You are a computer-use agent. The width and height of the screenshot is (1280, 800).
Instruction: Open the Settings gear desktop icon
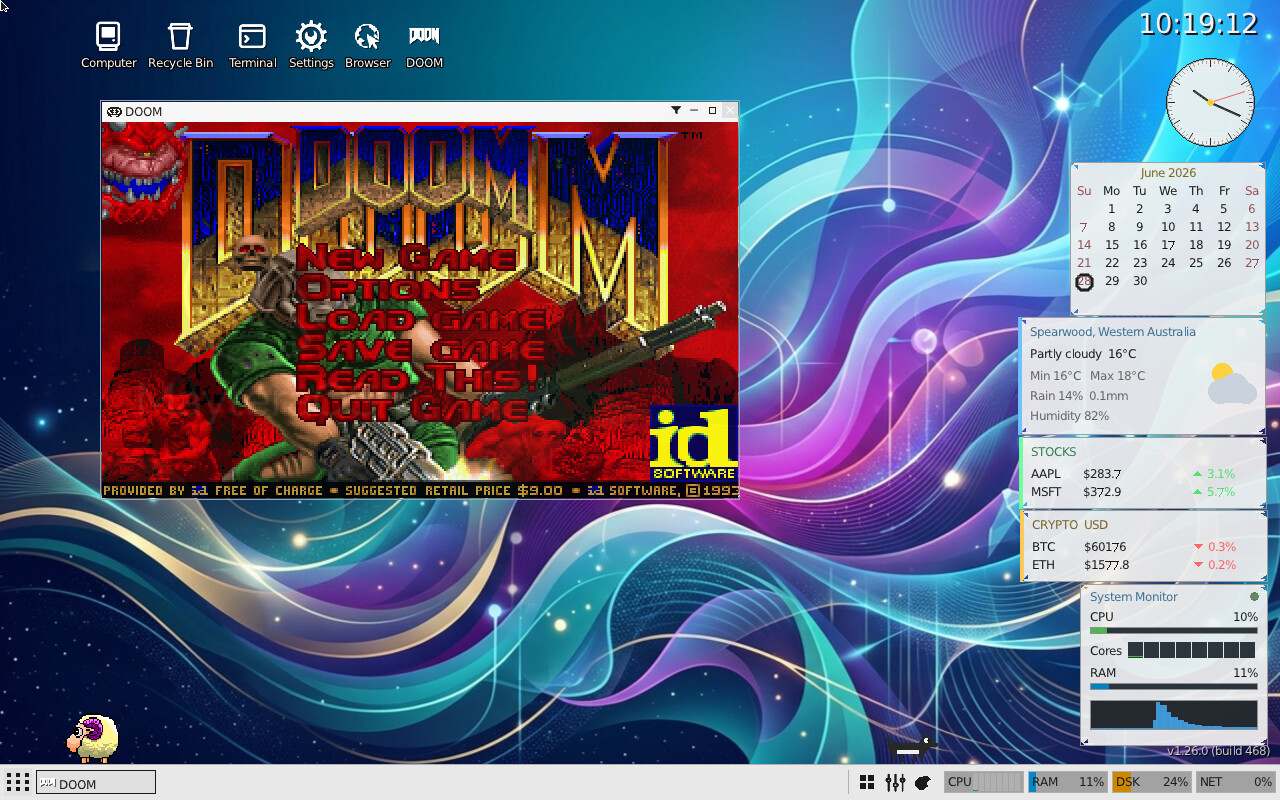click(311, 46)
